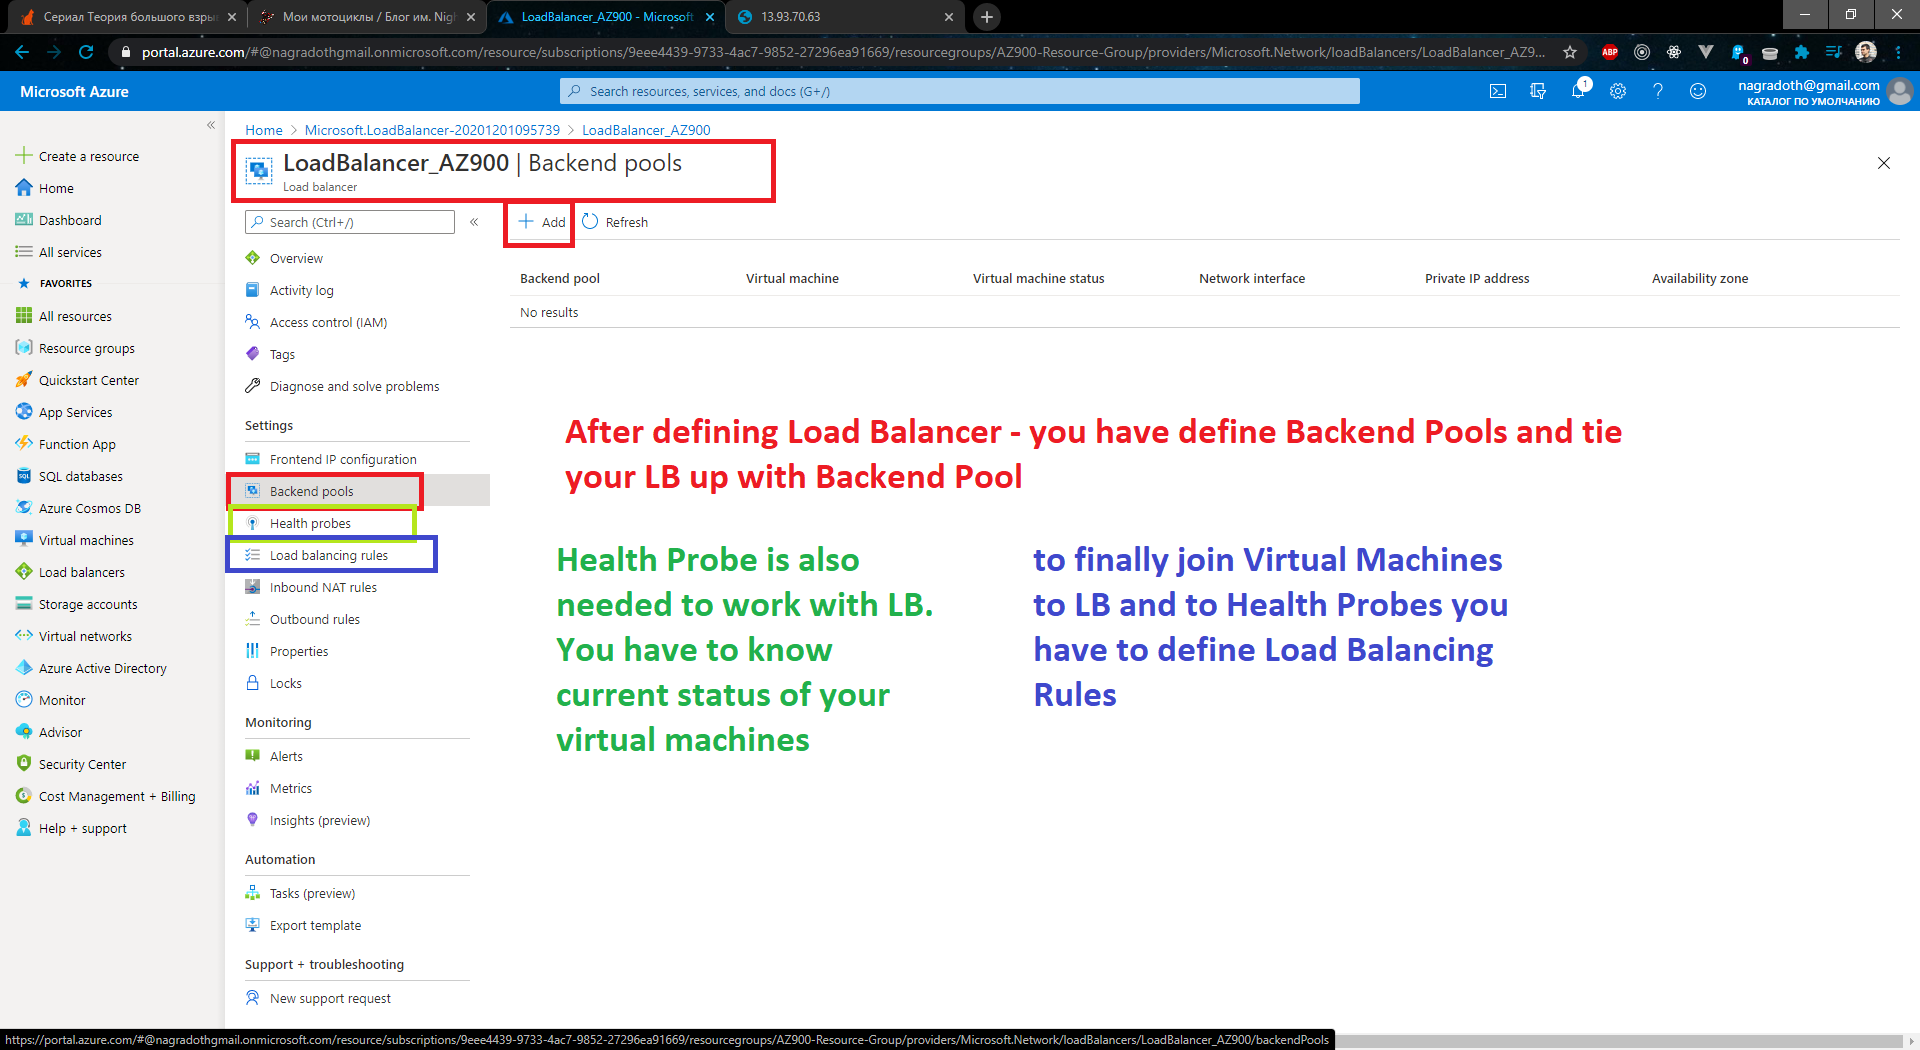Refresh the backend pools list
Image resolution: width=1920 pixels, height=1050 pixels.
pyautogui.click(x=615, y=222)
